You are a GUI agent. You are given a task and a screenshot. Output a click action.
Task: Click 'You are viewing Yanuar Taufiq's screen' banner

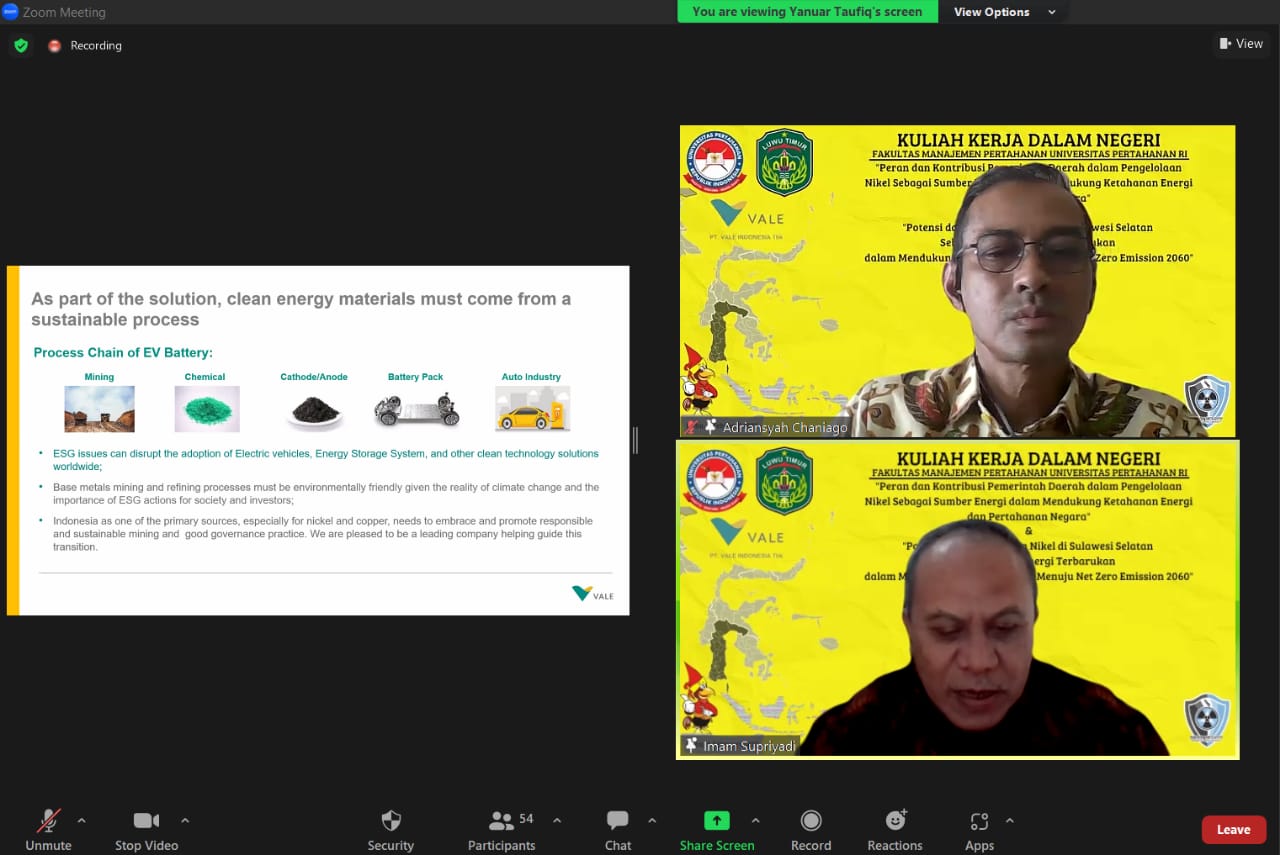coord(807,12)
